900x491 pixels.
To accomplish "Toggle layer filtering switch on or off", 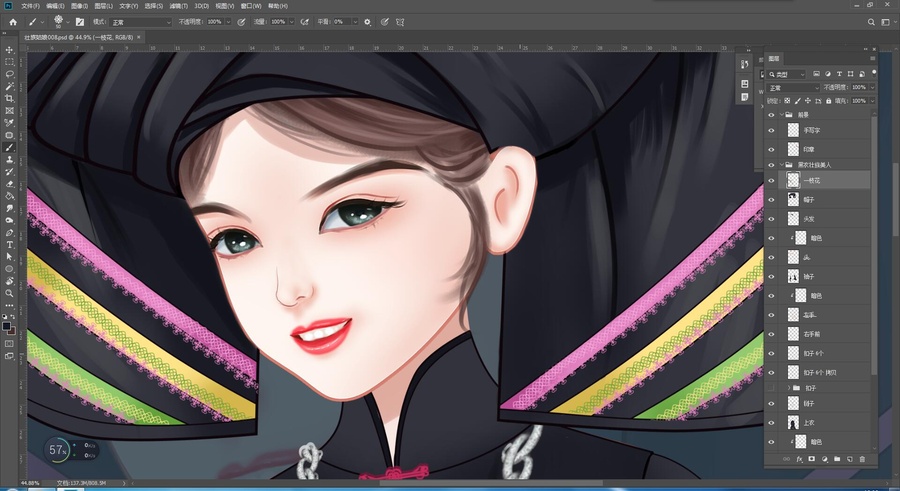I will point(874,73).
